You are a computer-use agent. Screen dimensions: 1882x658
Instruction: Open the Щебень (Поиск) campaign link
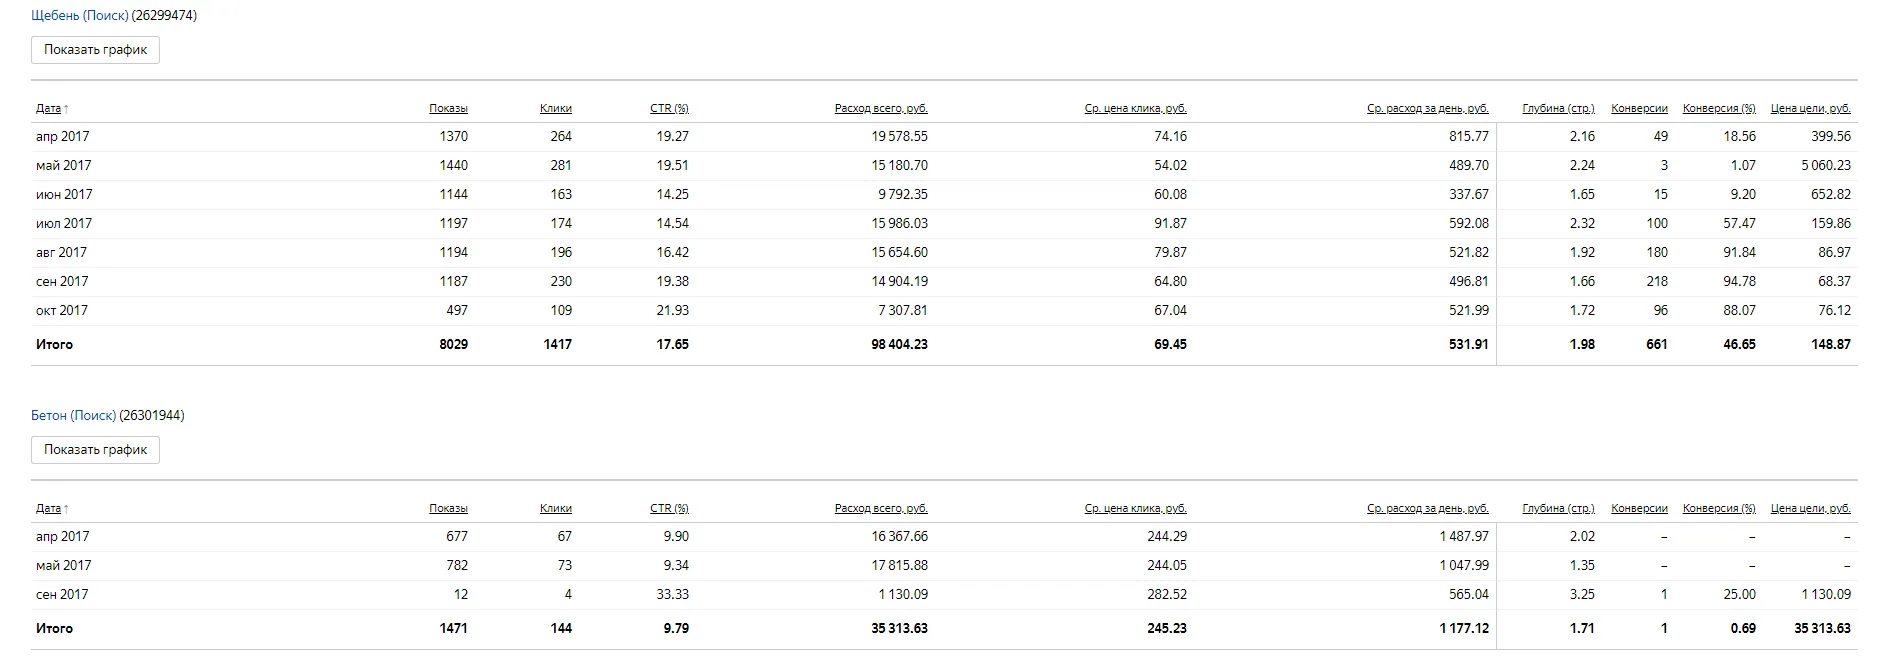[80, 16]
